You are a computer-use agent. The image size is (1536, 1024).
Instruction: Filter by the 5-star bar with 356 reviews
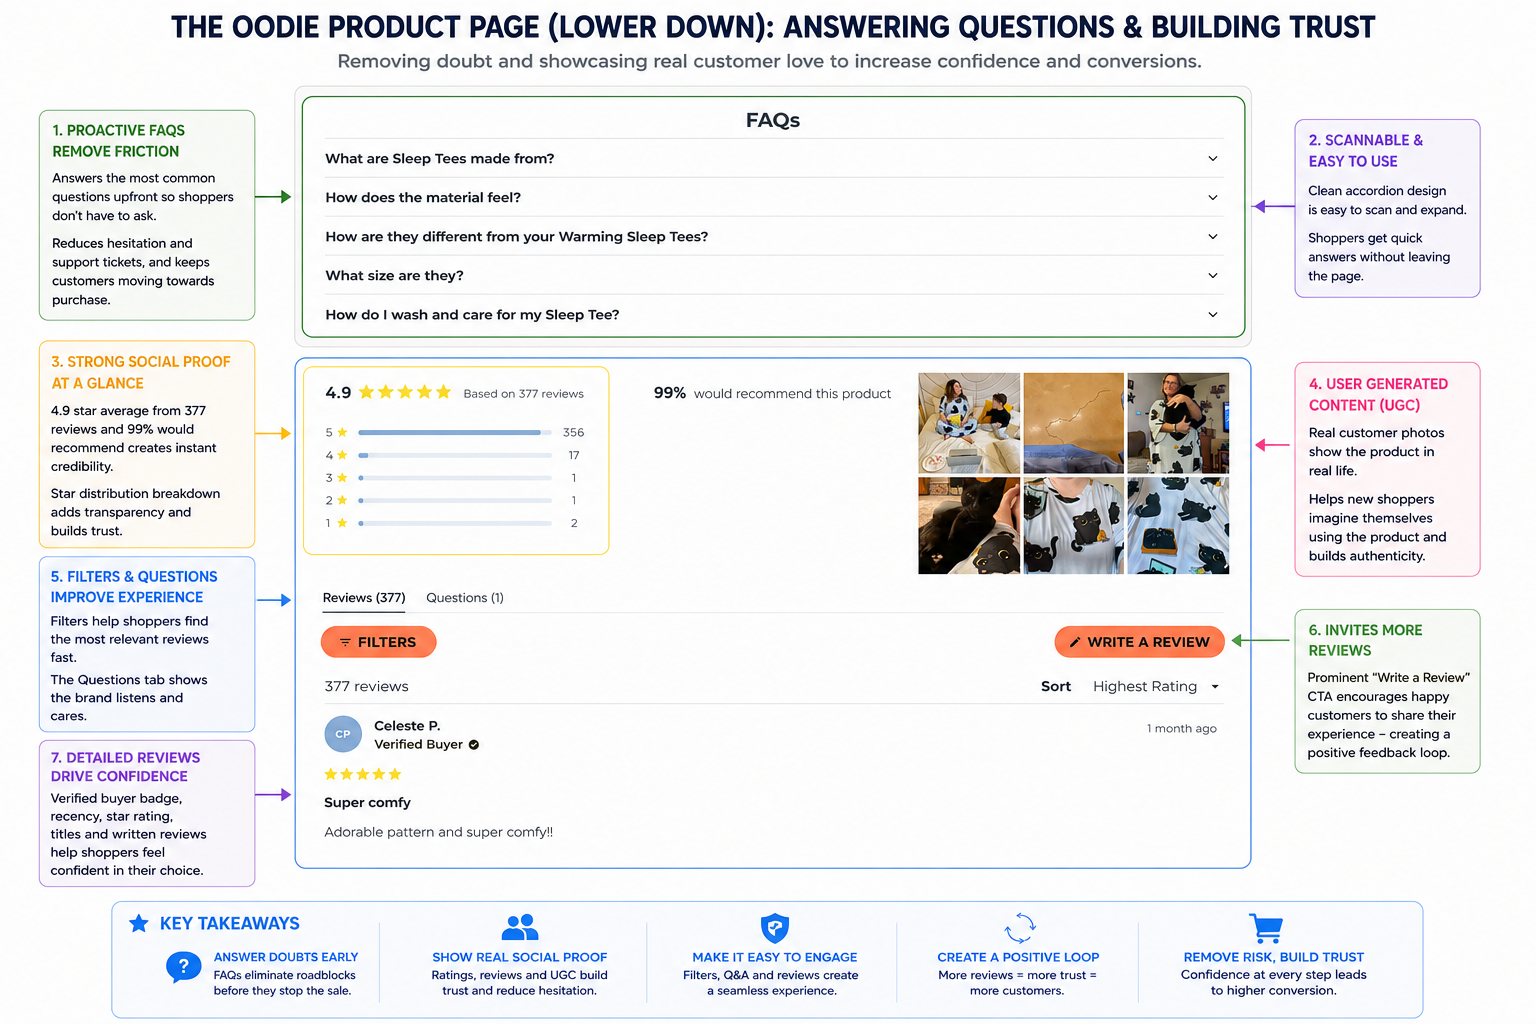(x=455, y=433)
